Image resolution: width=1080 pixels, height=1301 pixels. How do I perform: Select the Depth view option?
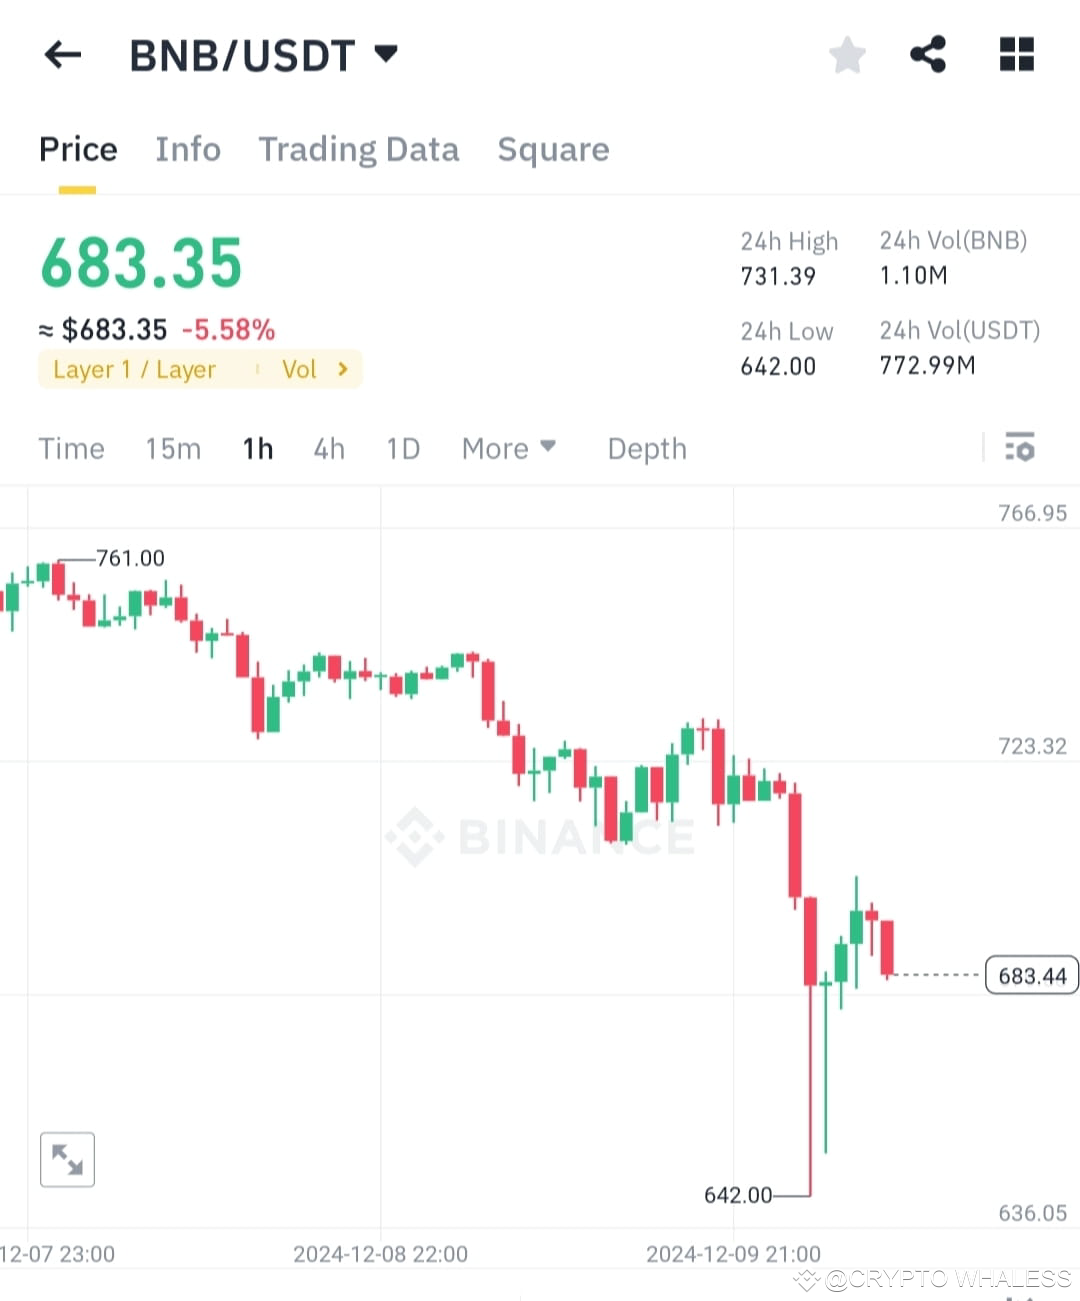646,448
